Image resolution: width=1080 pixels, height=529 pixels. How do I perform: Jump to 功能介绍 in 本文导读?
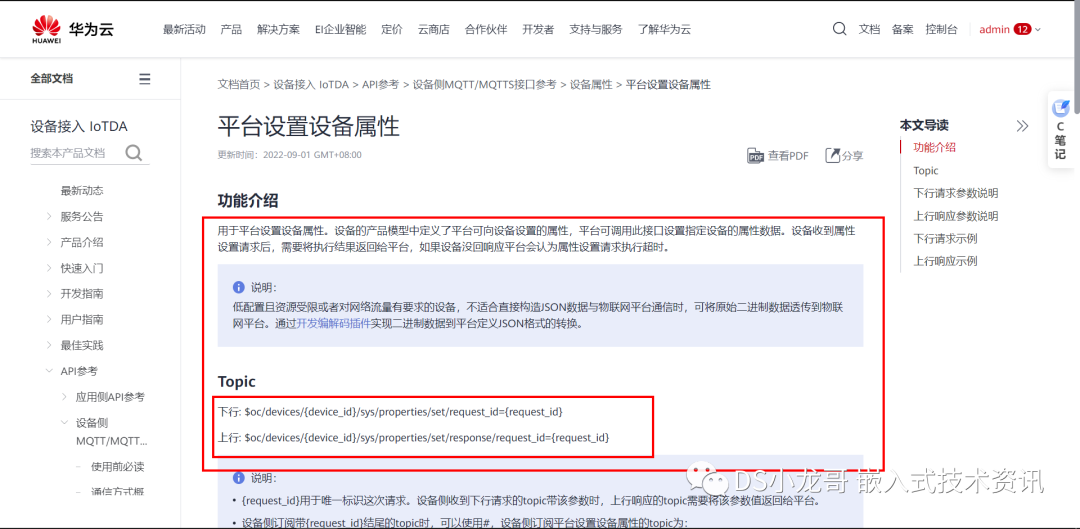click(934, 147)
